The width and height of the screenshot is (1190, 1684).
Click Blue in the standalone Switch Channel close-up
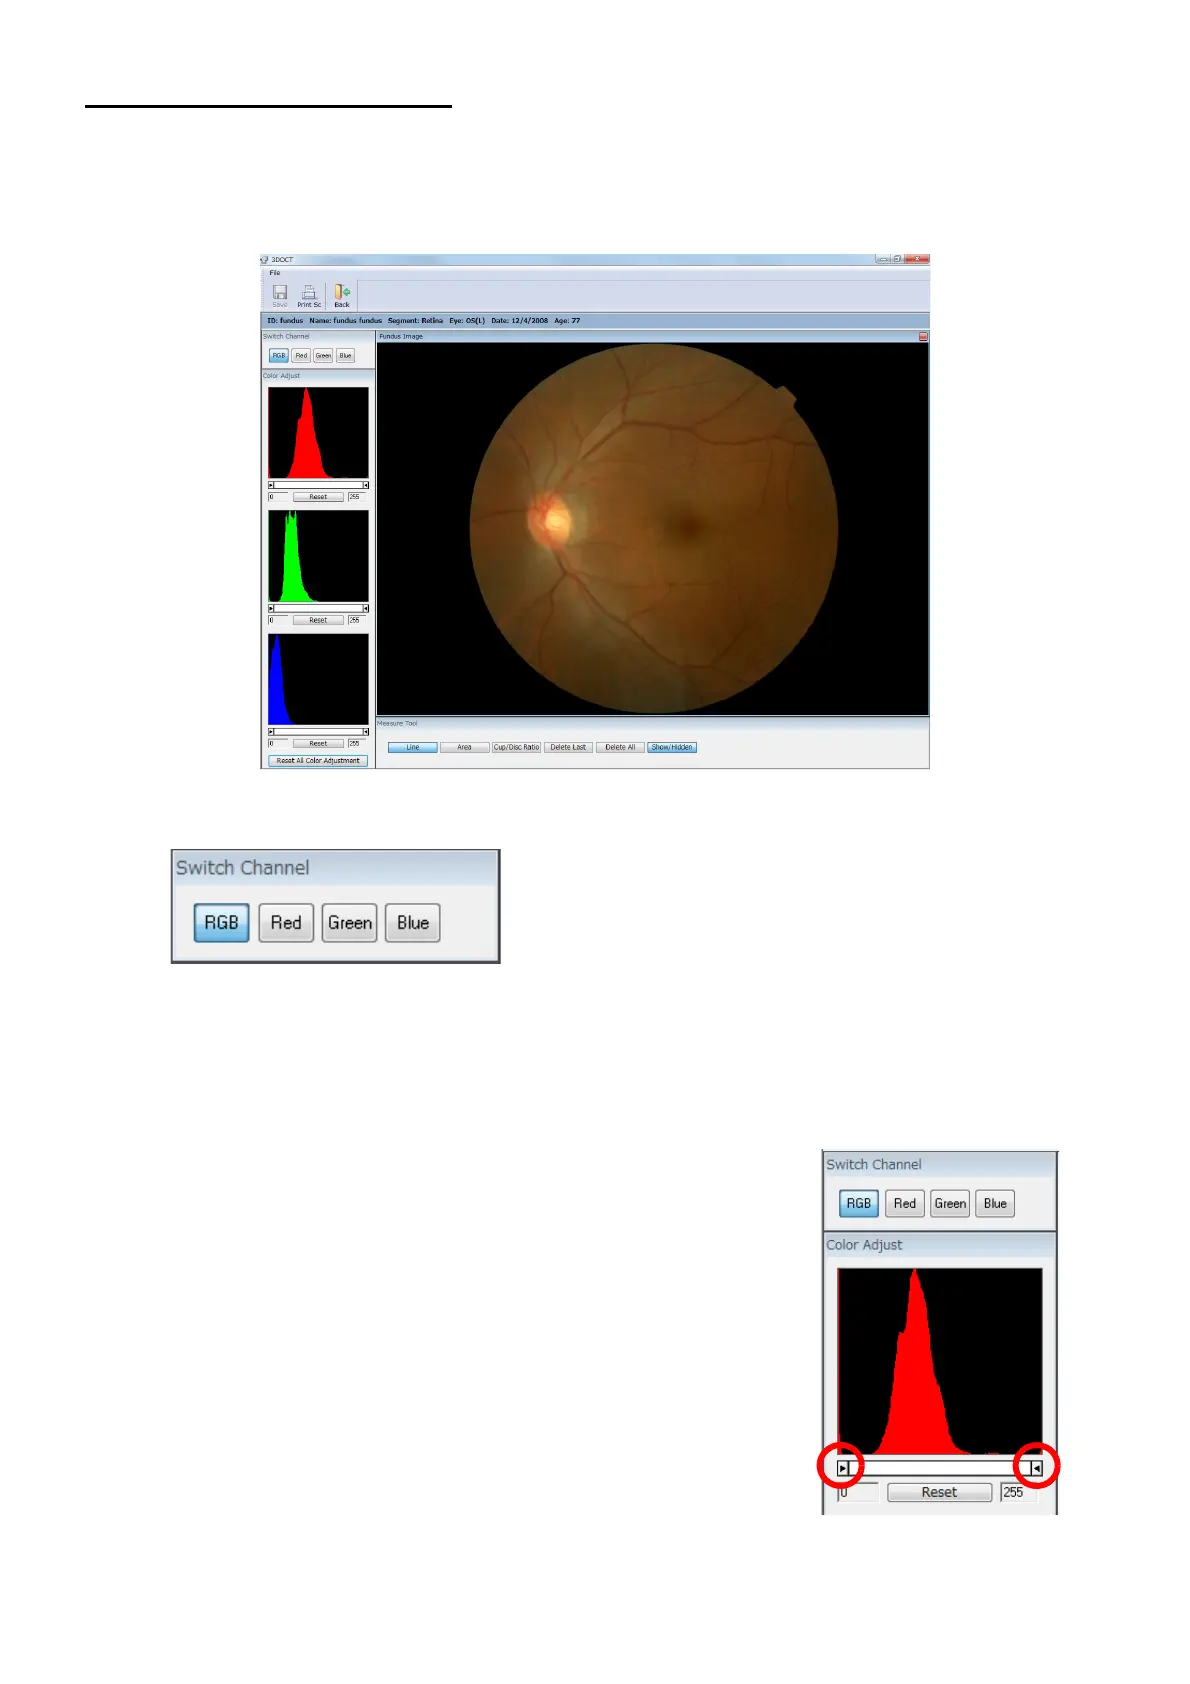pos(413,922)
